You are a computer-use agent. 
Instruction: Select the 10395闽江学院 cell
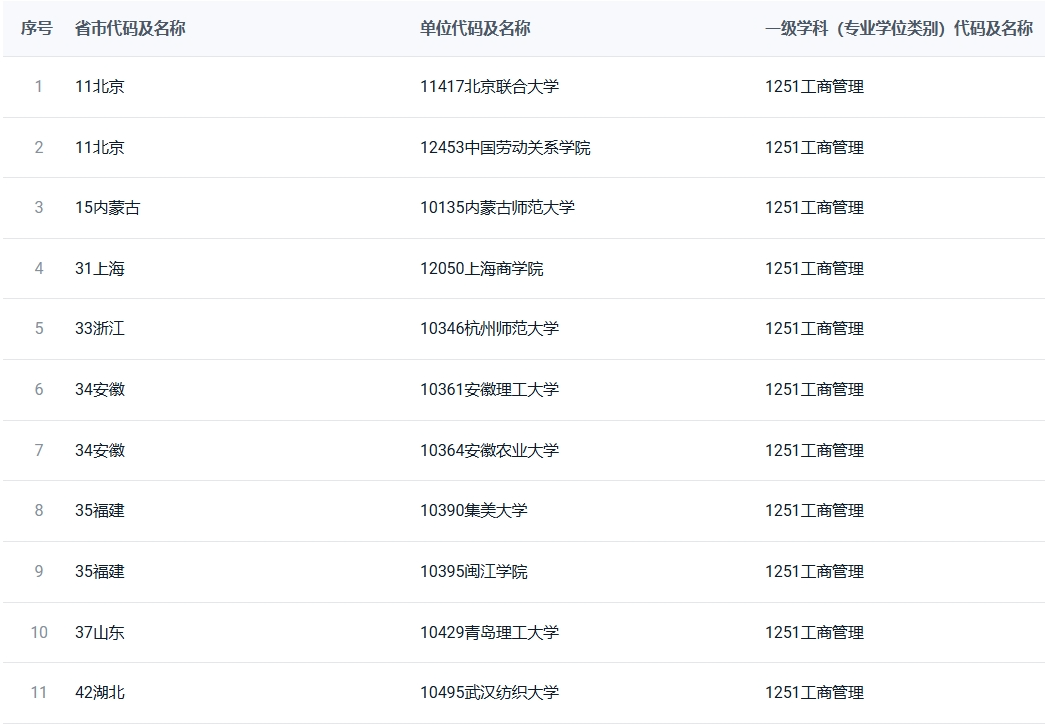(473, 572)
